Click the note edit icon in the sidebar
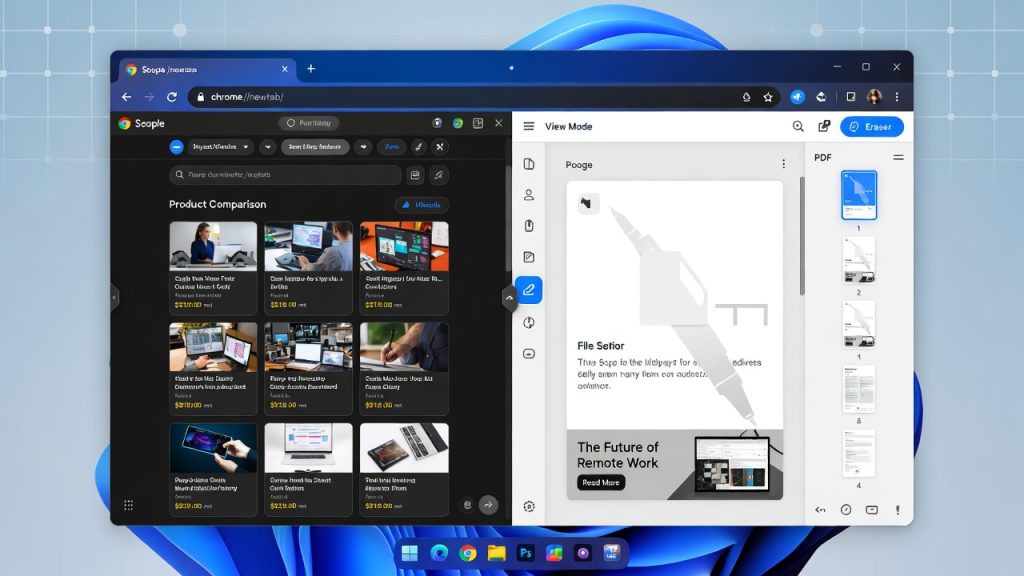The width and height of the screenshot is (1024, 576). pyautogui.click(x=529, y=258)
